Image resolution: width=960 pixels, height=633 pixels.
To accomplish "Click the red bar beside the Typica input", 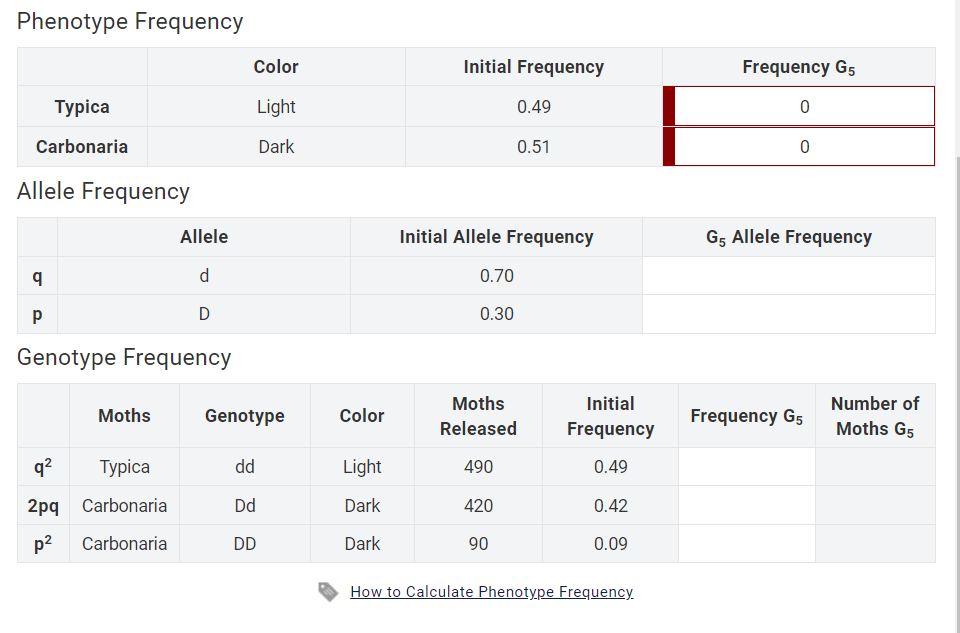I will coord(667,106).
